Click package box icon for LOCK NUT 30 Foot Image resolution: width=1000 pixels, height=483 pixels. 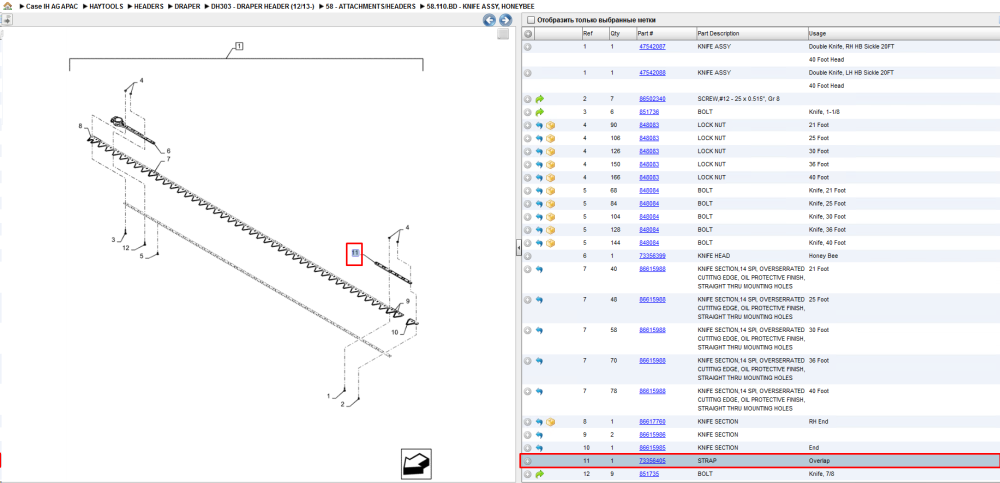tap(550, 151)
